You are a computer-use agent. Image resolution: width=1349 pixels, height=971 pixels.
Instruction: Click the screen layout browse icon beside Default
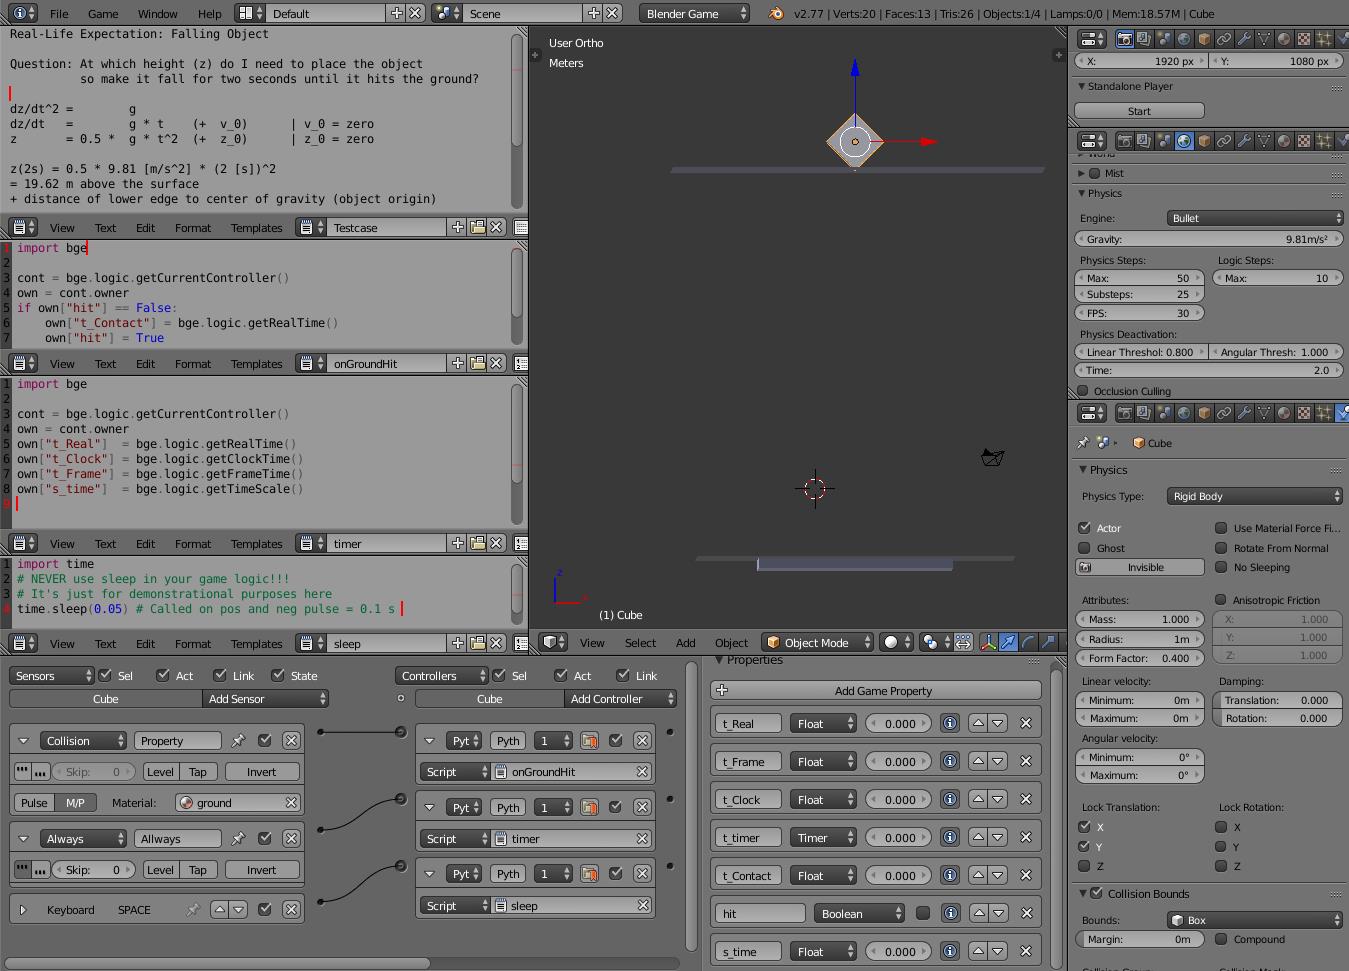click(250, 14)
